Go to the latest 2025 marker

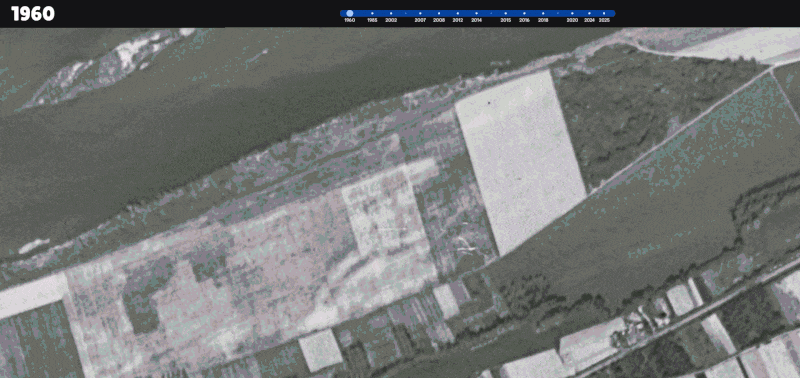click(604, 13)
